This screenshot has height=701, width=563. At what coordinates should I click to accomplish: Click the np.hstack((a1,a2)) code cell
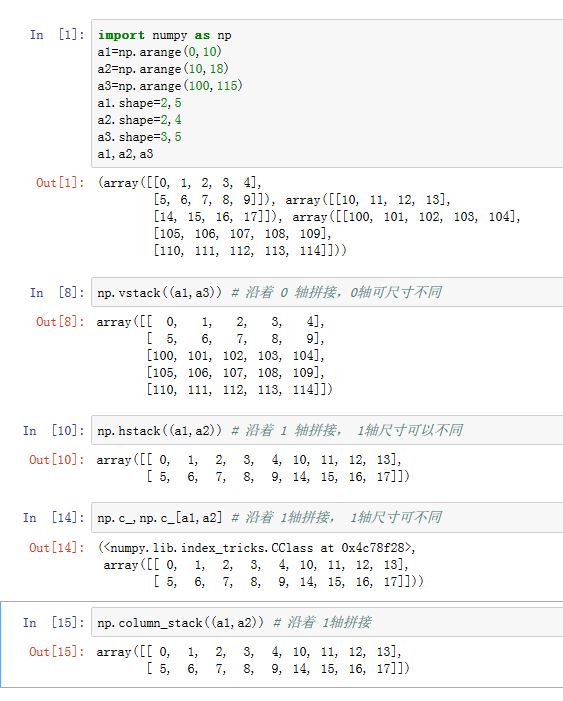click(327, 430)
